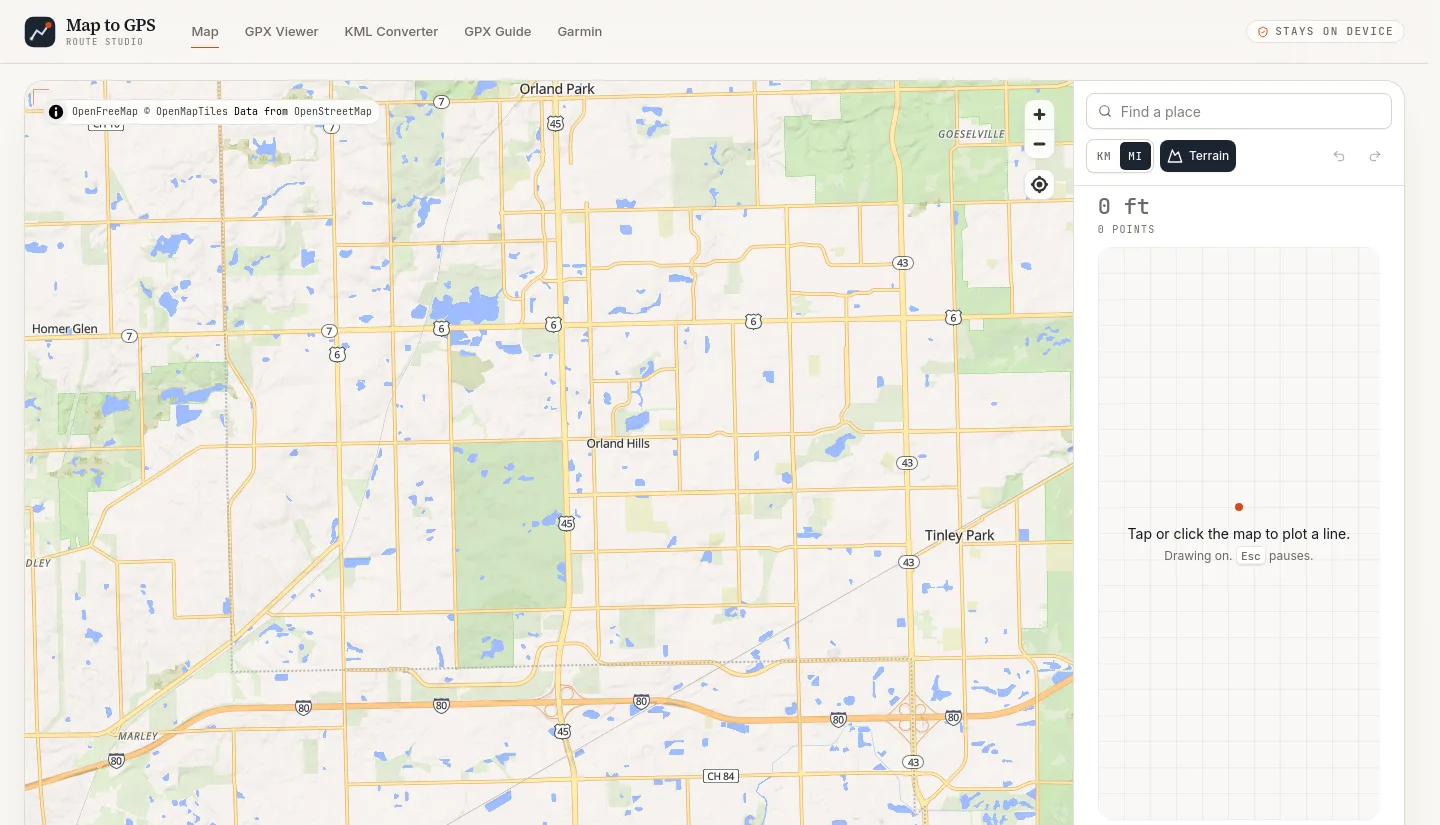The image size is (1440, 825).
Task: Open the map attribution info icon
Action: (x=56, y=112)
